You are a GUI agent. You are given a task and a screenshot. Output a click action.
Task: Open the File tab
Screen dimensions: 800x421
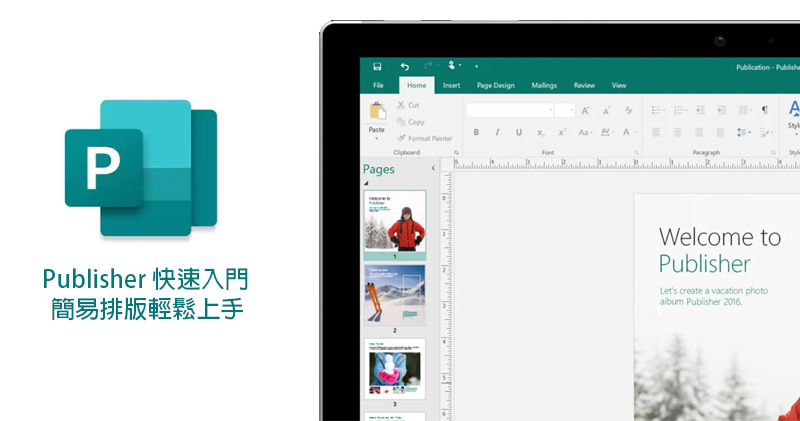[x=378, y=85]
